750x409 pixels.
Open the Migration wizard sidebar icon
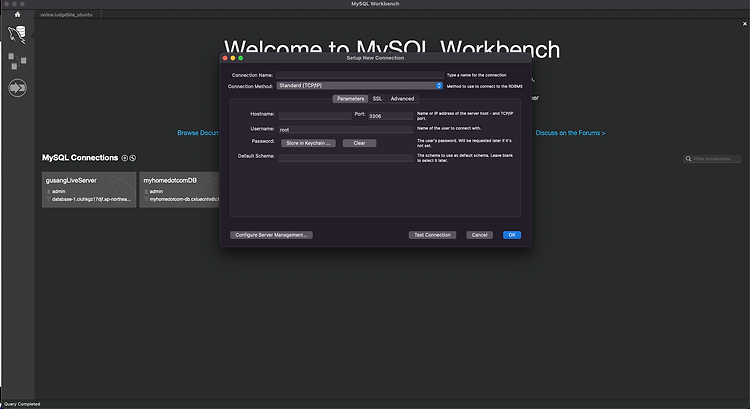[x=17, y=88]
